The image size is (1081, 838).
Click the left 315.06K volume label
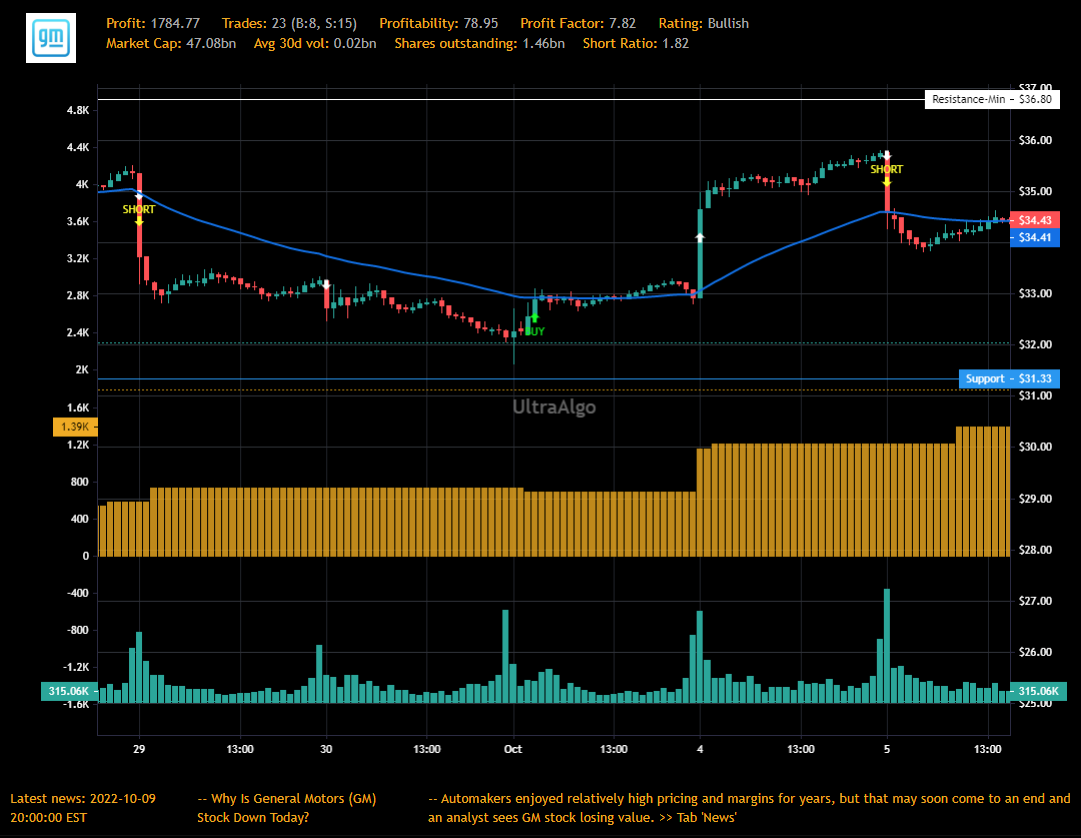(x=69, y=691)
